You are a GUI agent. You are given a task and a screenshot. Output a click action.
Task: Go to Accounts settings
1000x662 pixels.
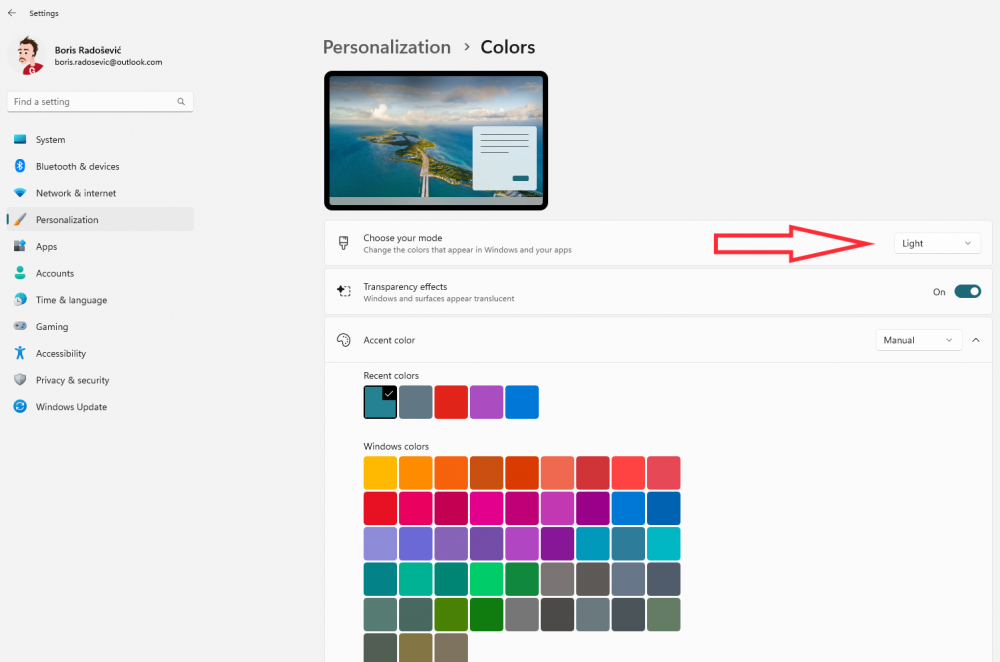pyautogui.click(x=100, y=273)
